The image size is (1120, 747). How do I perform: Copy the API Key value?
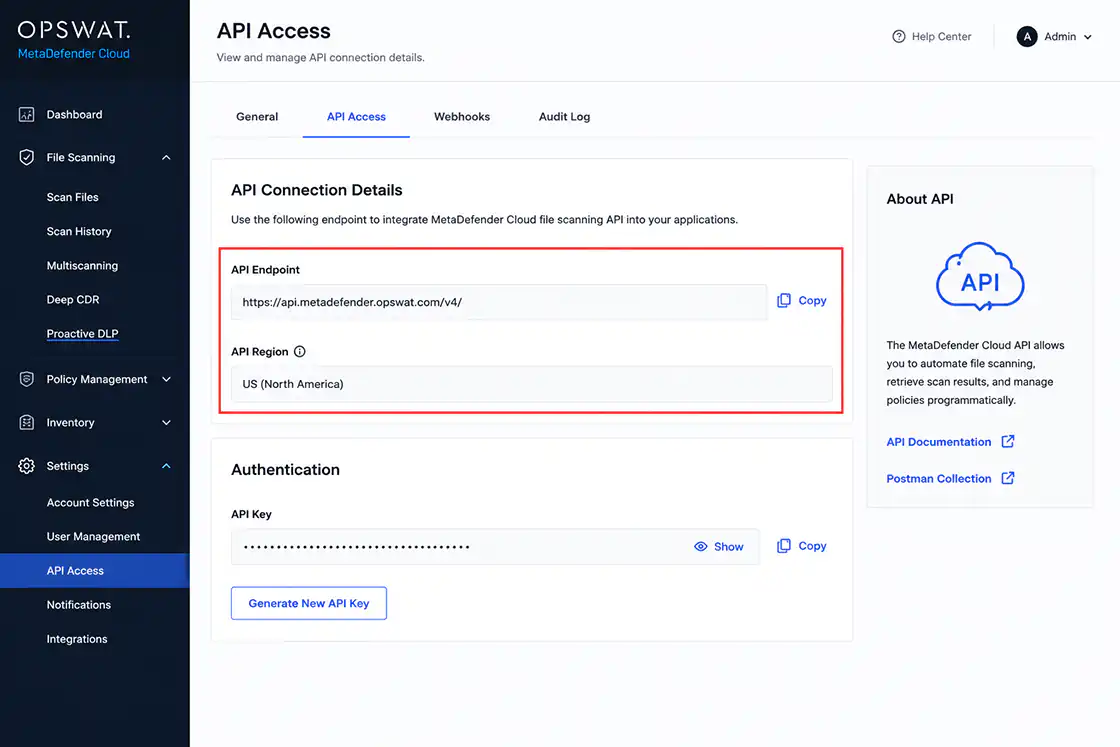tap(801, 546)
